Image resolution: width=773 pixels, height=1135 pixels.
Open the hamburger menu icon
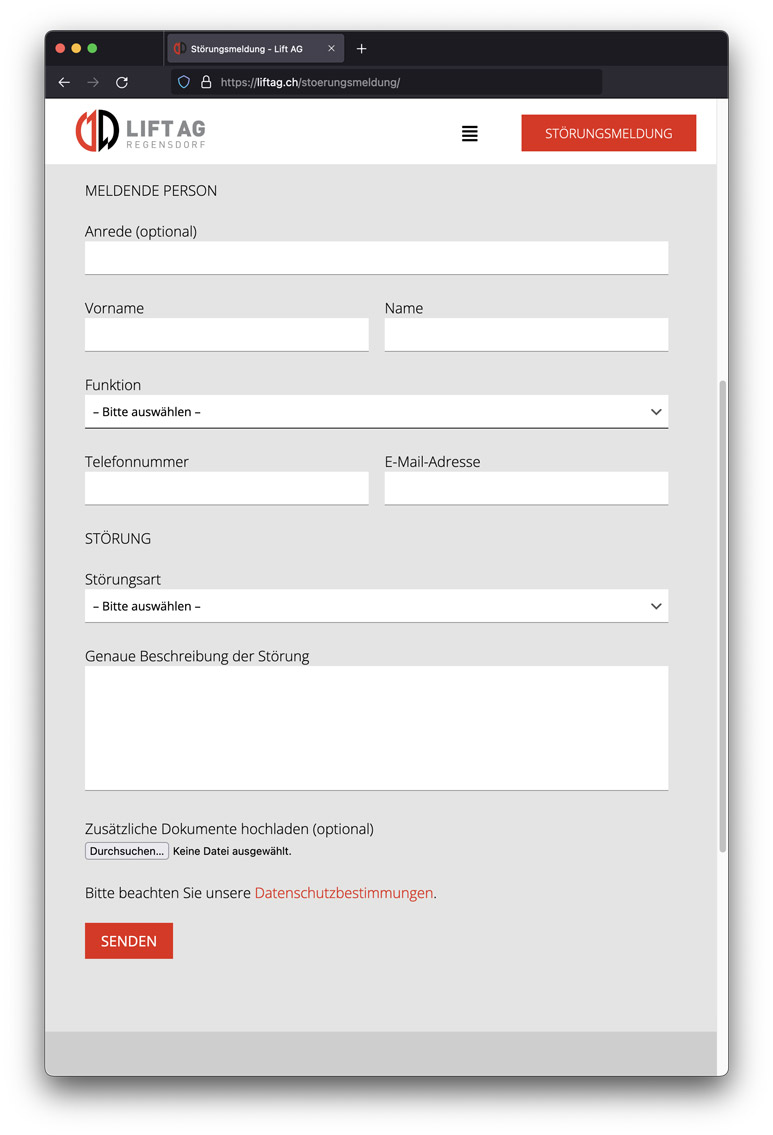point(470,133)
